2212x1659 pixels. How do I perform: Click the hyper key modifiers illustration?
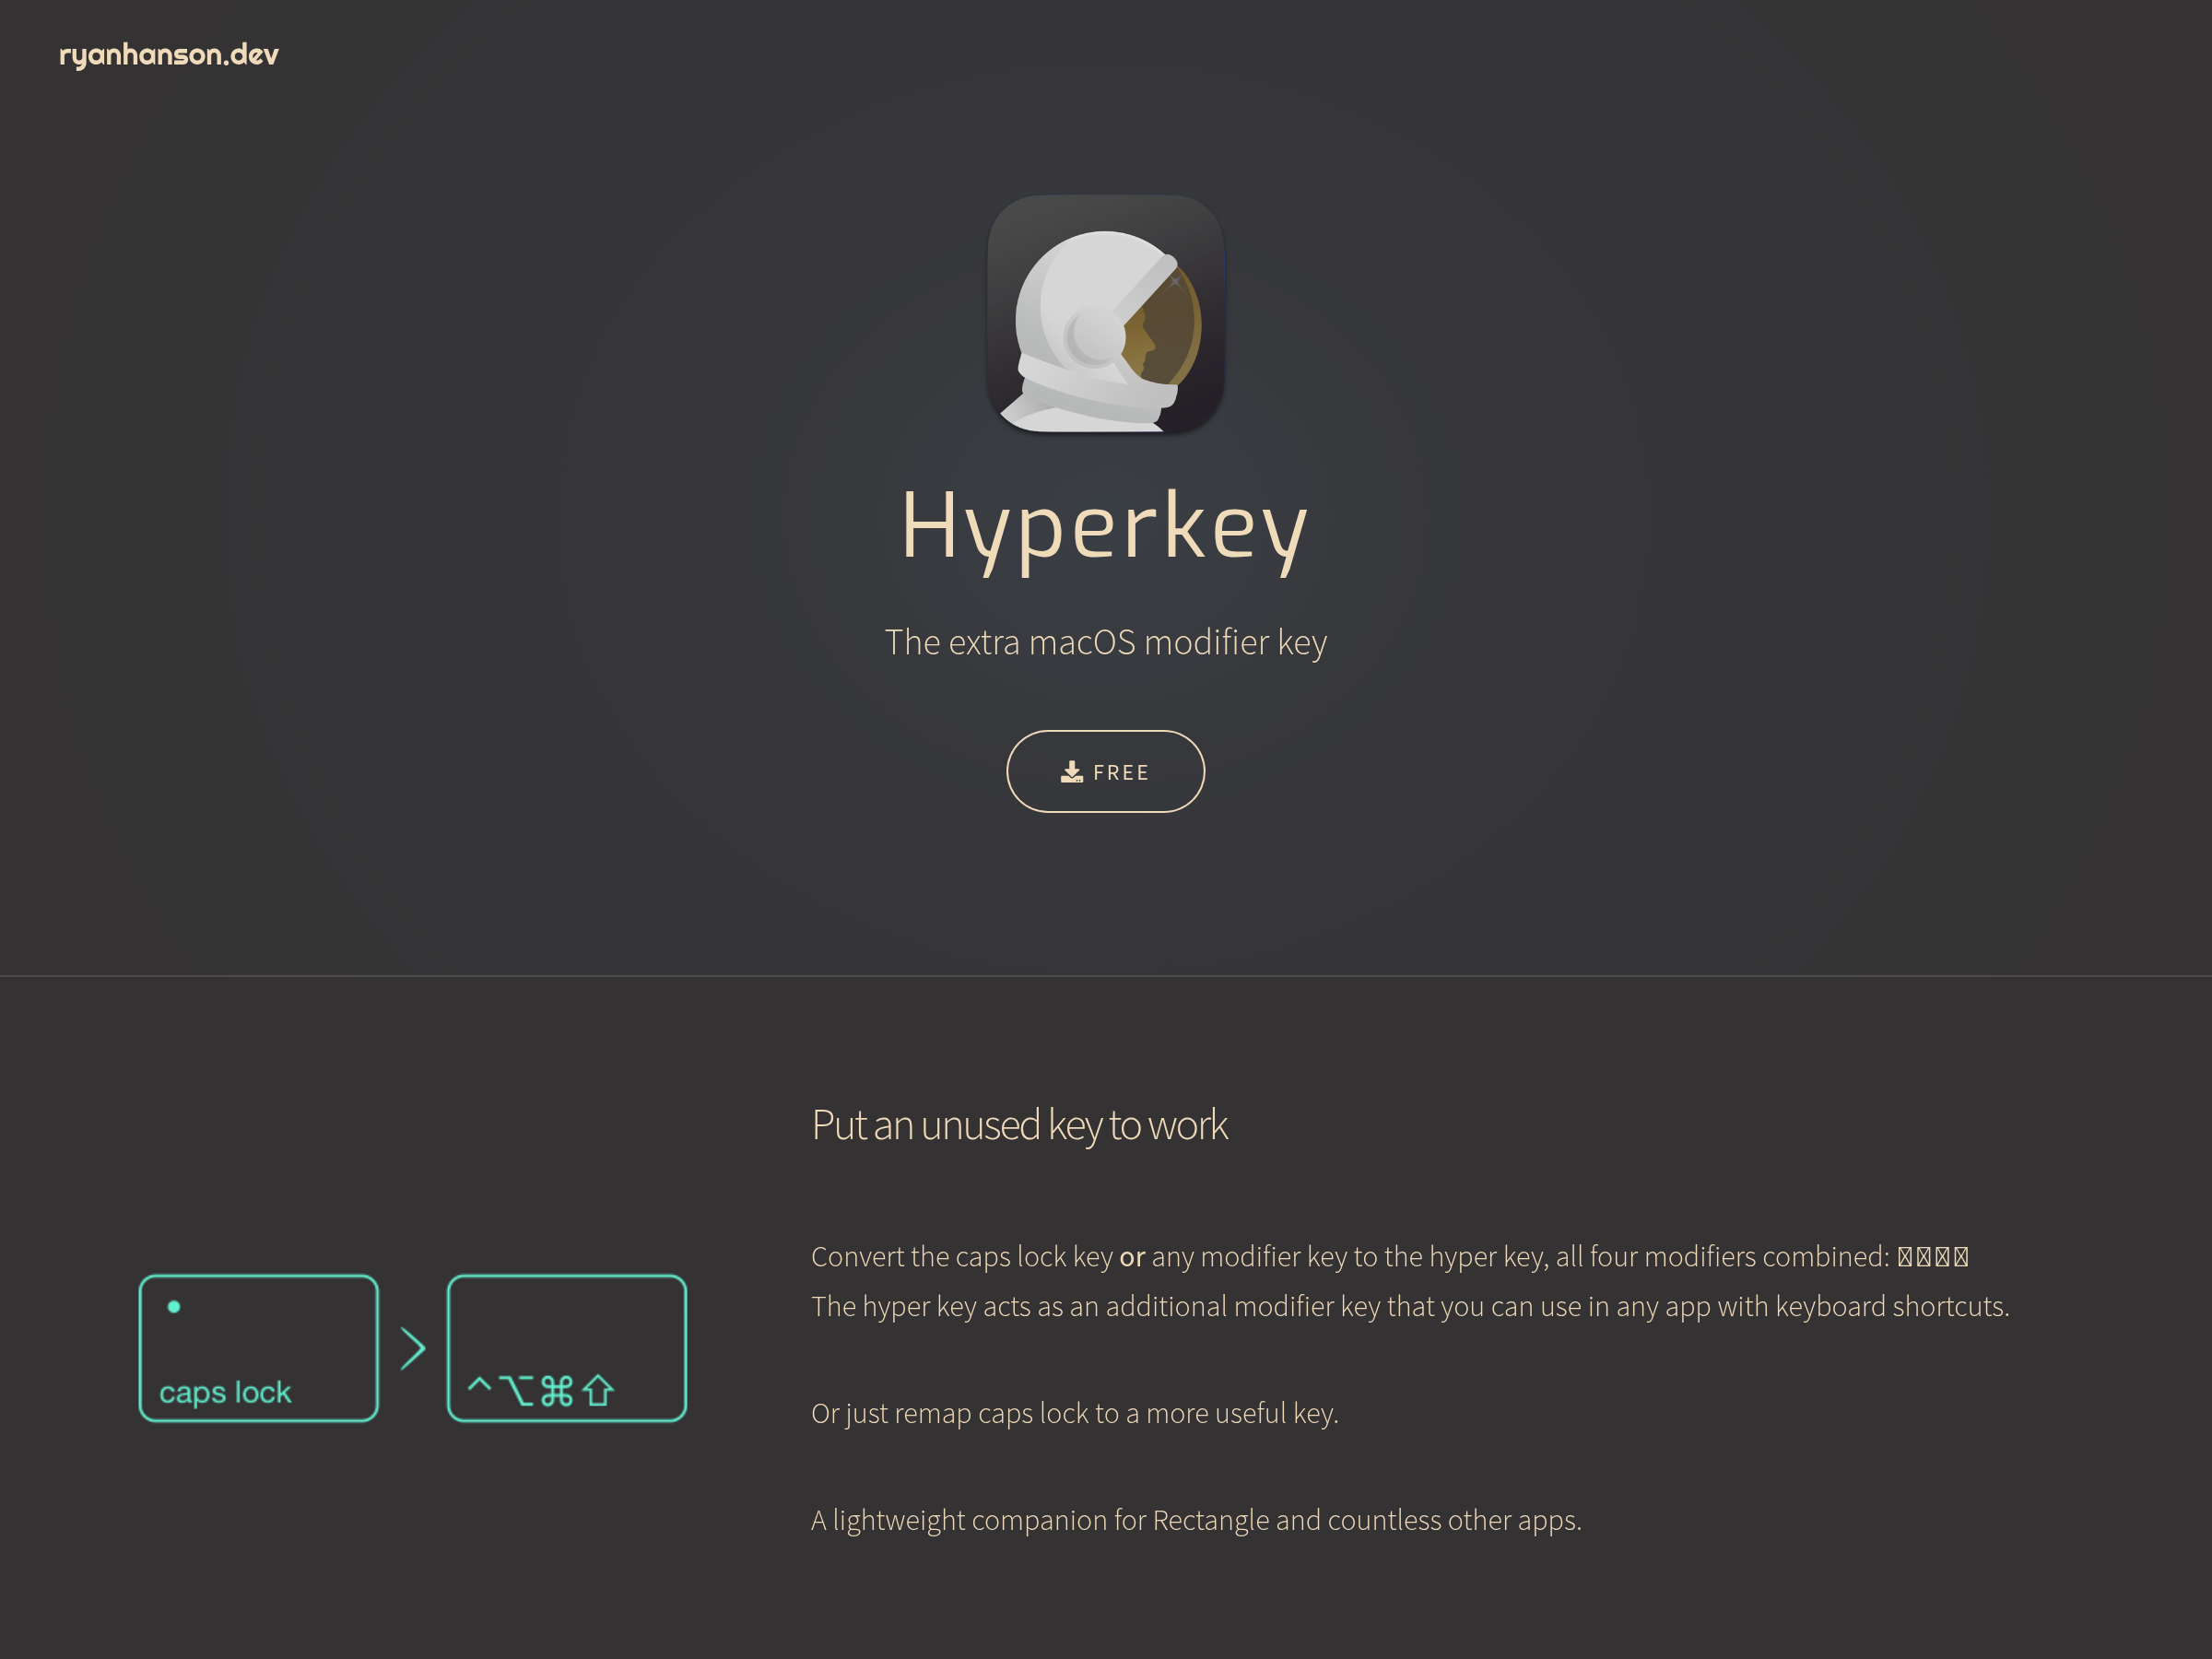567,1348
